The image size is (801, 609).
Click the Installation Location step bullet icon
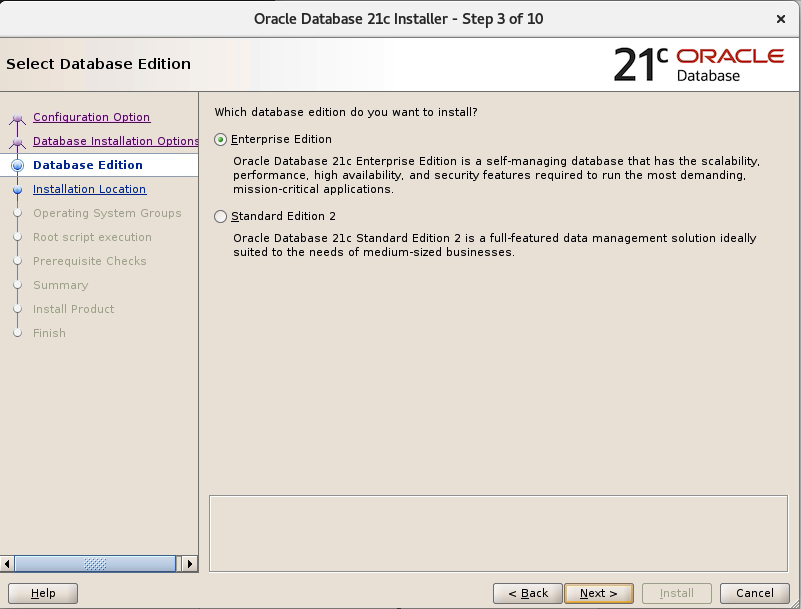click(x=18, y=188)
